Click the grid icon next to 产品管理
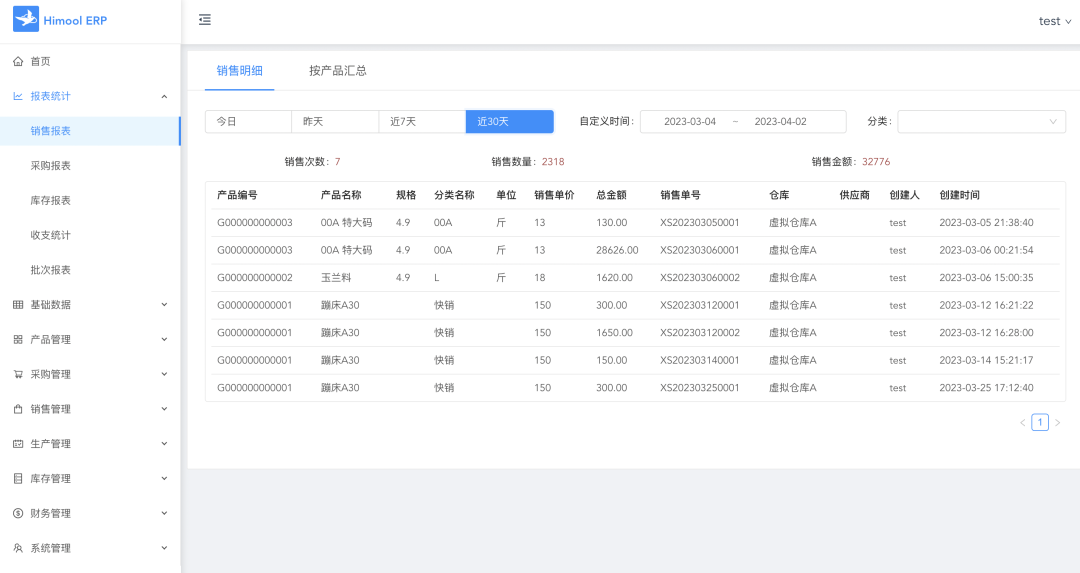1080x573 pixels. (18, 340)
